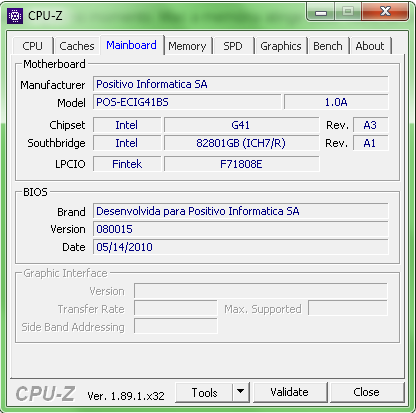The width and height of the screenshot is (416, 413).
Task: Go to the Graphics tab
Action: coord(281,46)
